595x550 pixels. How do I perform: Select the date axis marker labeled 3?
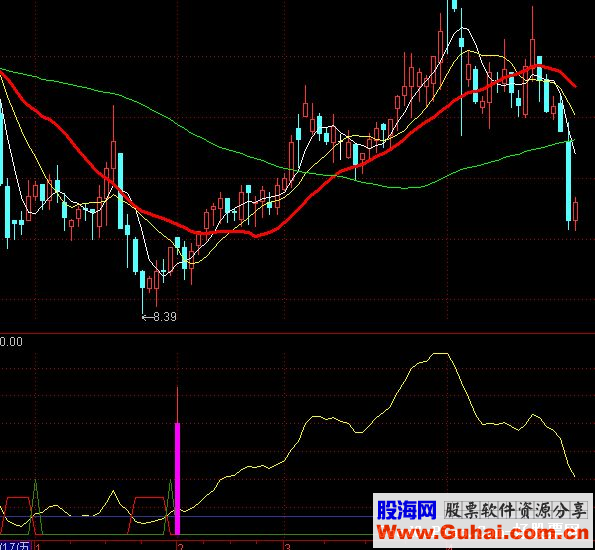click(288, 547)
